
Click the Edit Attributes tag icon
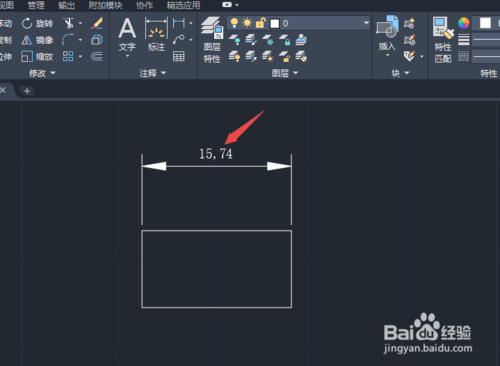tap(409, 56)
